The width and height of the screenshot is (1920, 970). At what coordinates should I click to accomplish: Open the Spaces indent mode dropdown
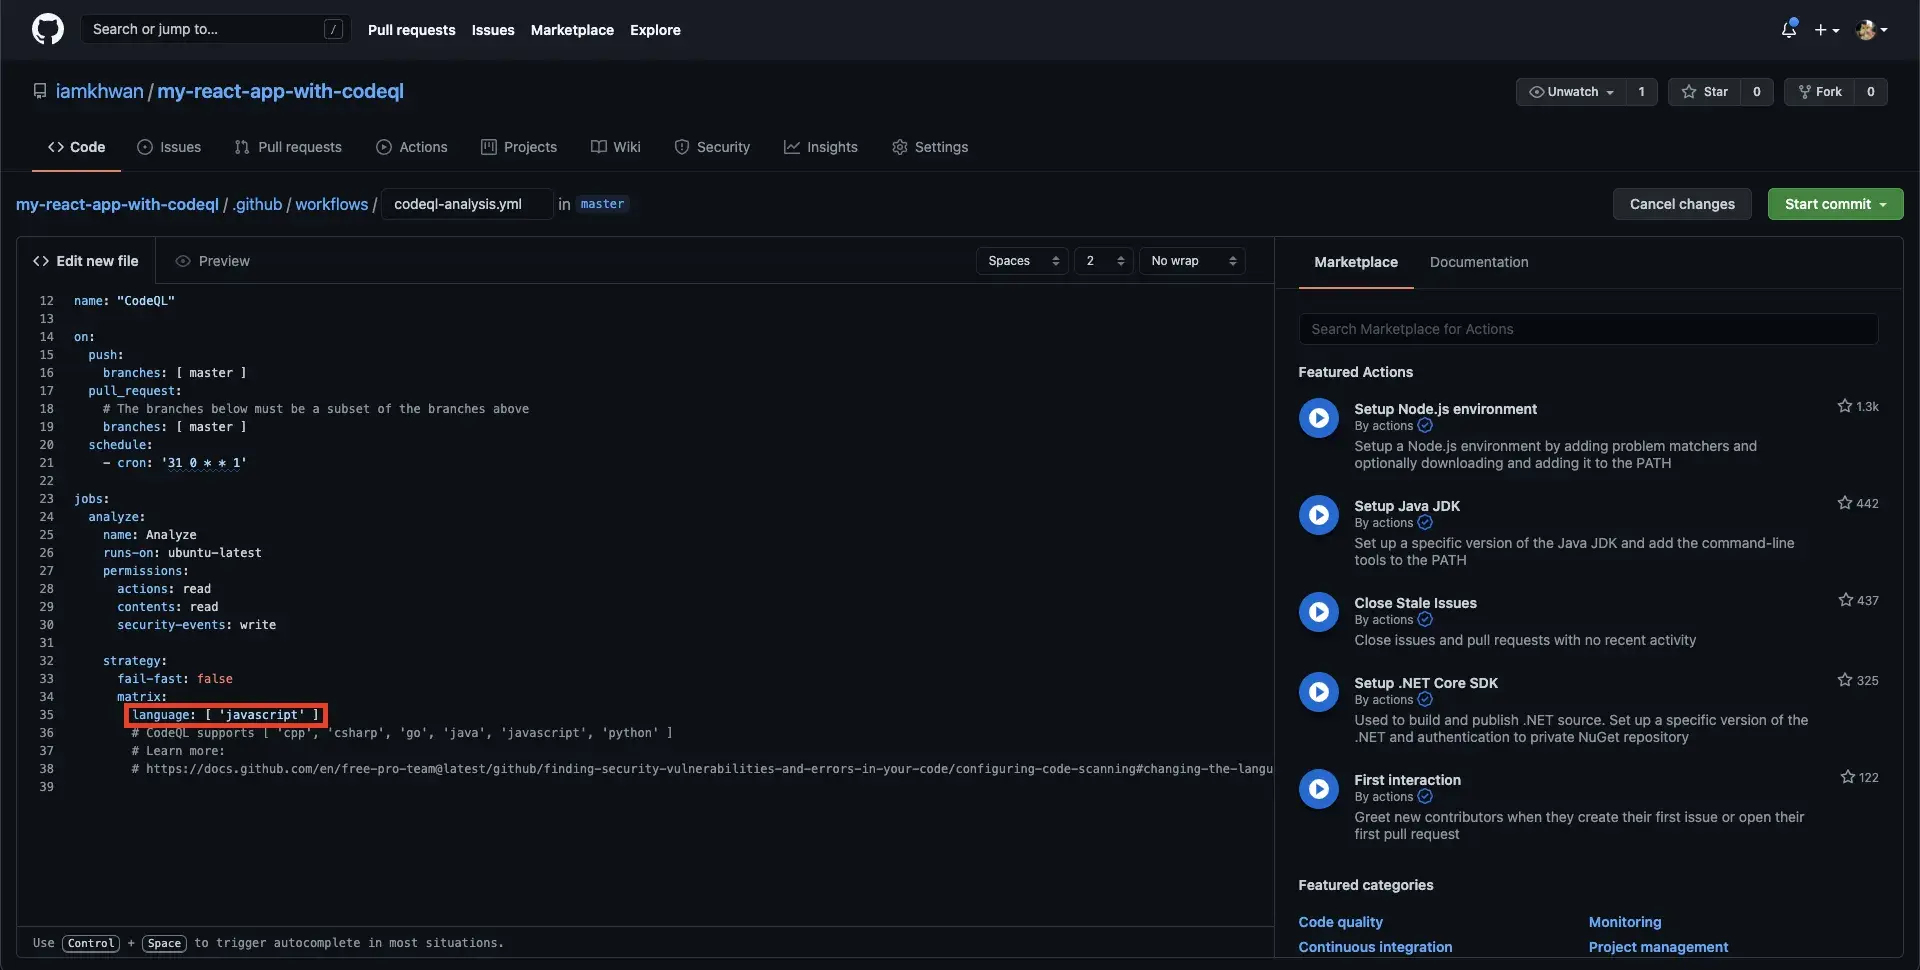pyautogui.click(x=1022, y=261)
